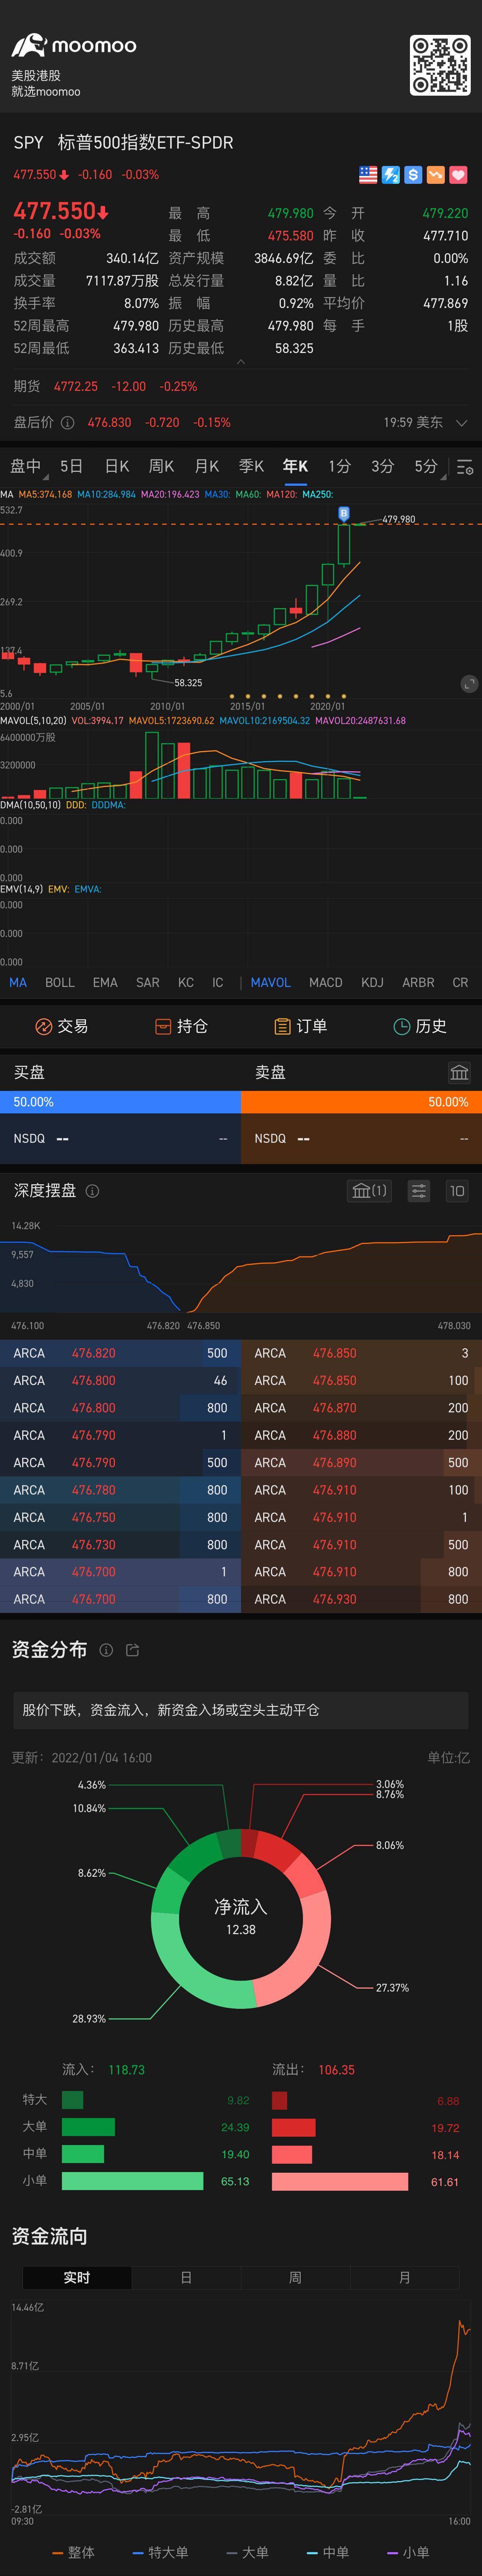
Task: Toggle the KDJ sub-indicator
Action: click(x=372, y=982)
